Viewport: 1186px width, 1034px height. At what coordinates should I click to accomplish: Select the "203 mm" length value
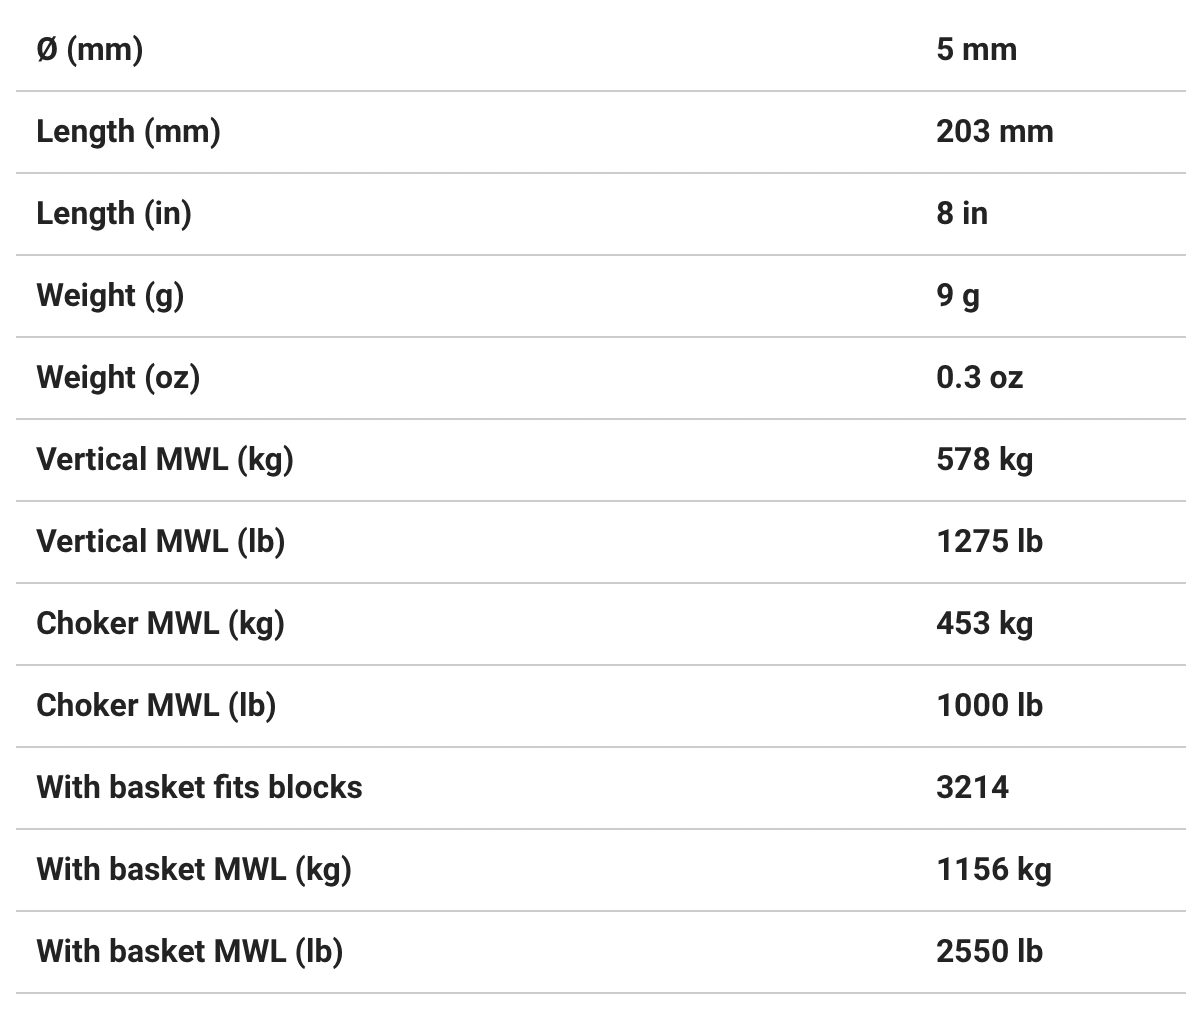994,131
